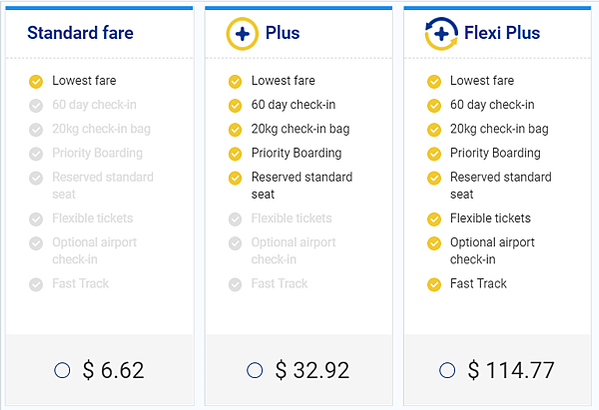The width and height of the screenshot is (599, 410).
Task: Click the Lowest fare checkmark in Standard fare
Action: click(36, 81)
